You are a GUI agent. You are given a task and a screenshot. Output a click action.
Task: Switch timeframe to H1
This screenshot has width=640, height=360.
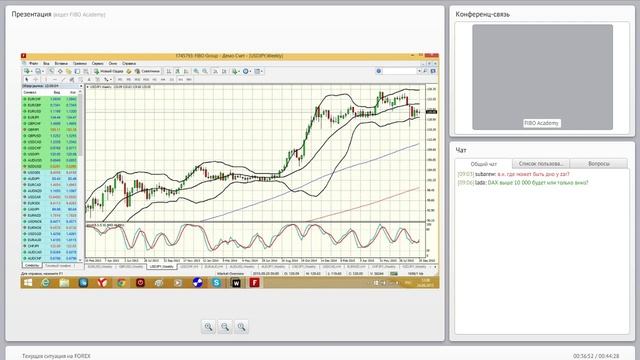pos(154,80)
